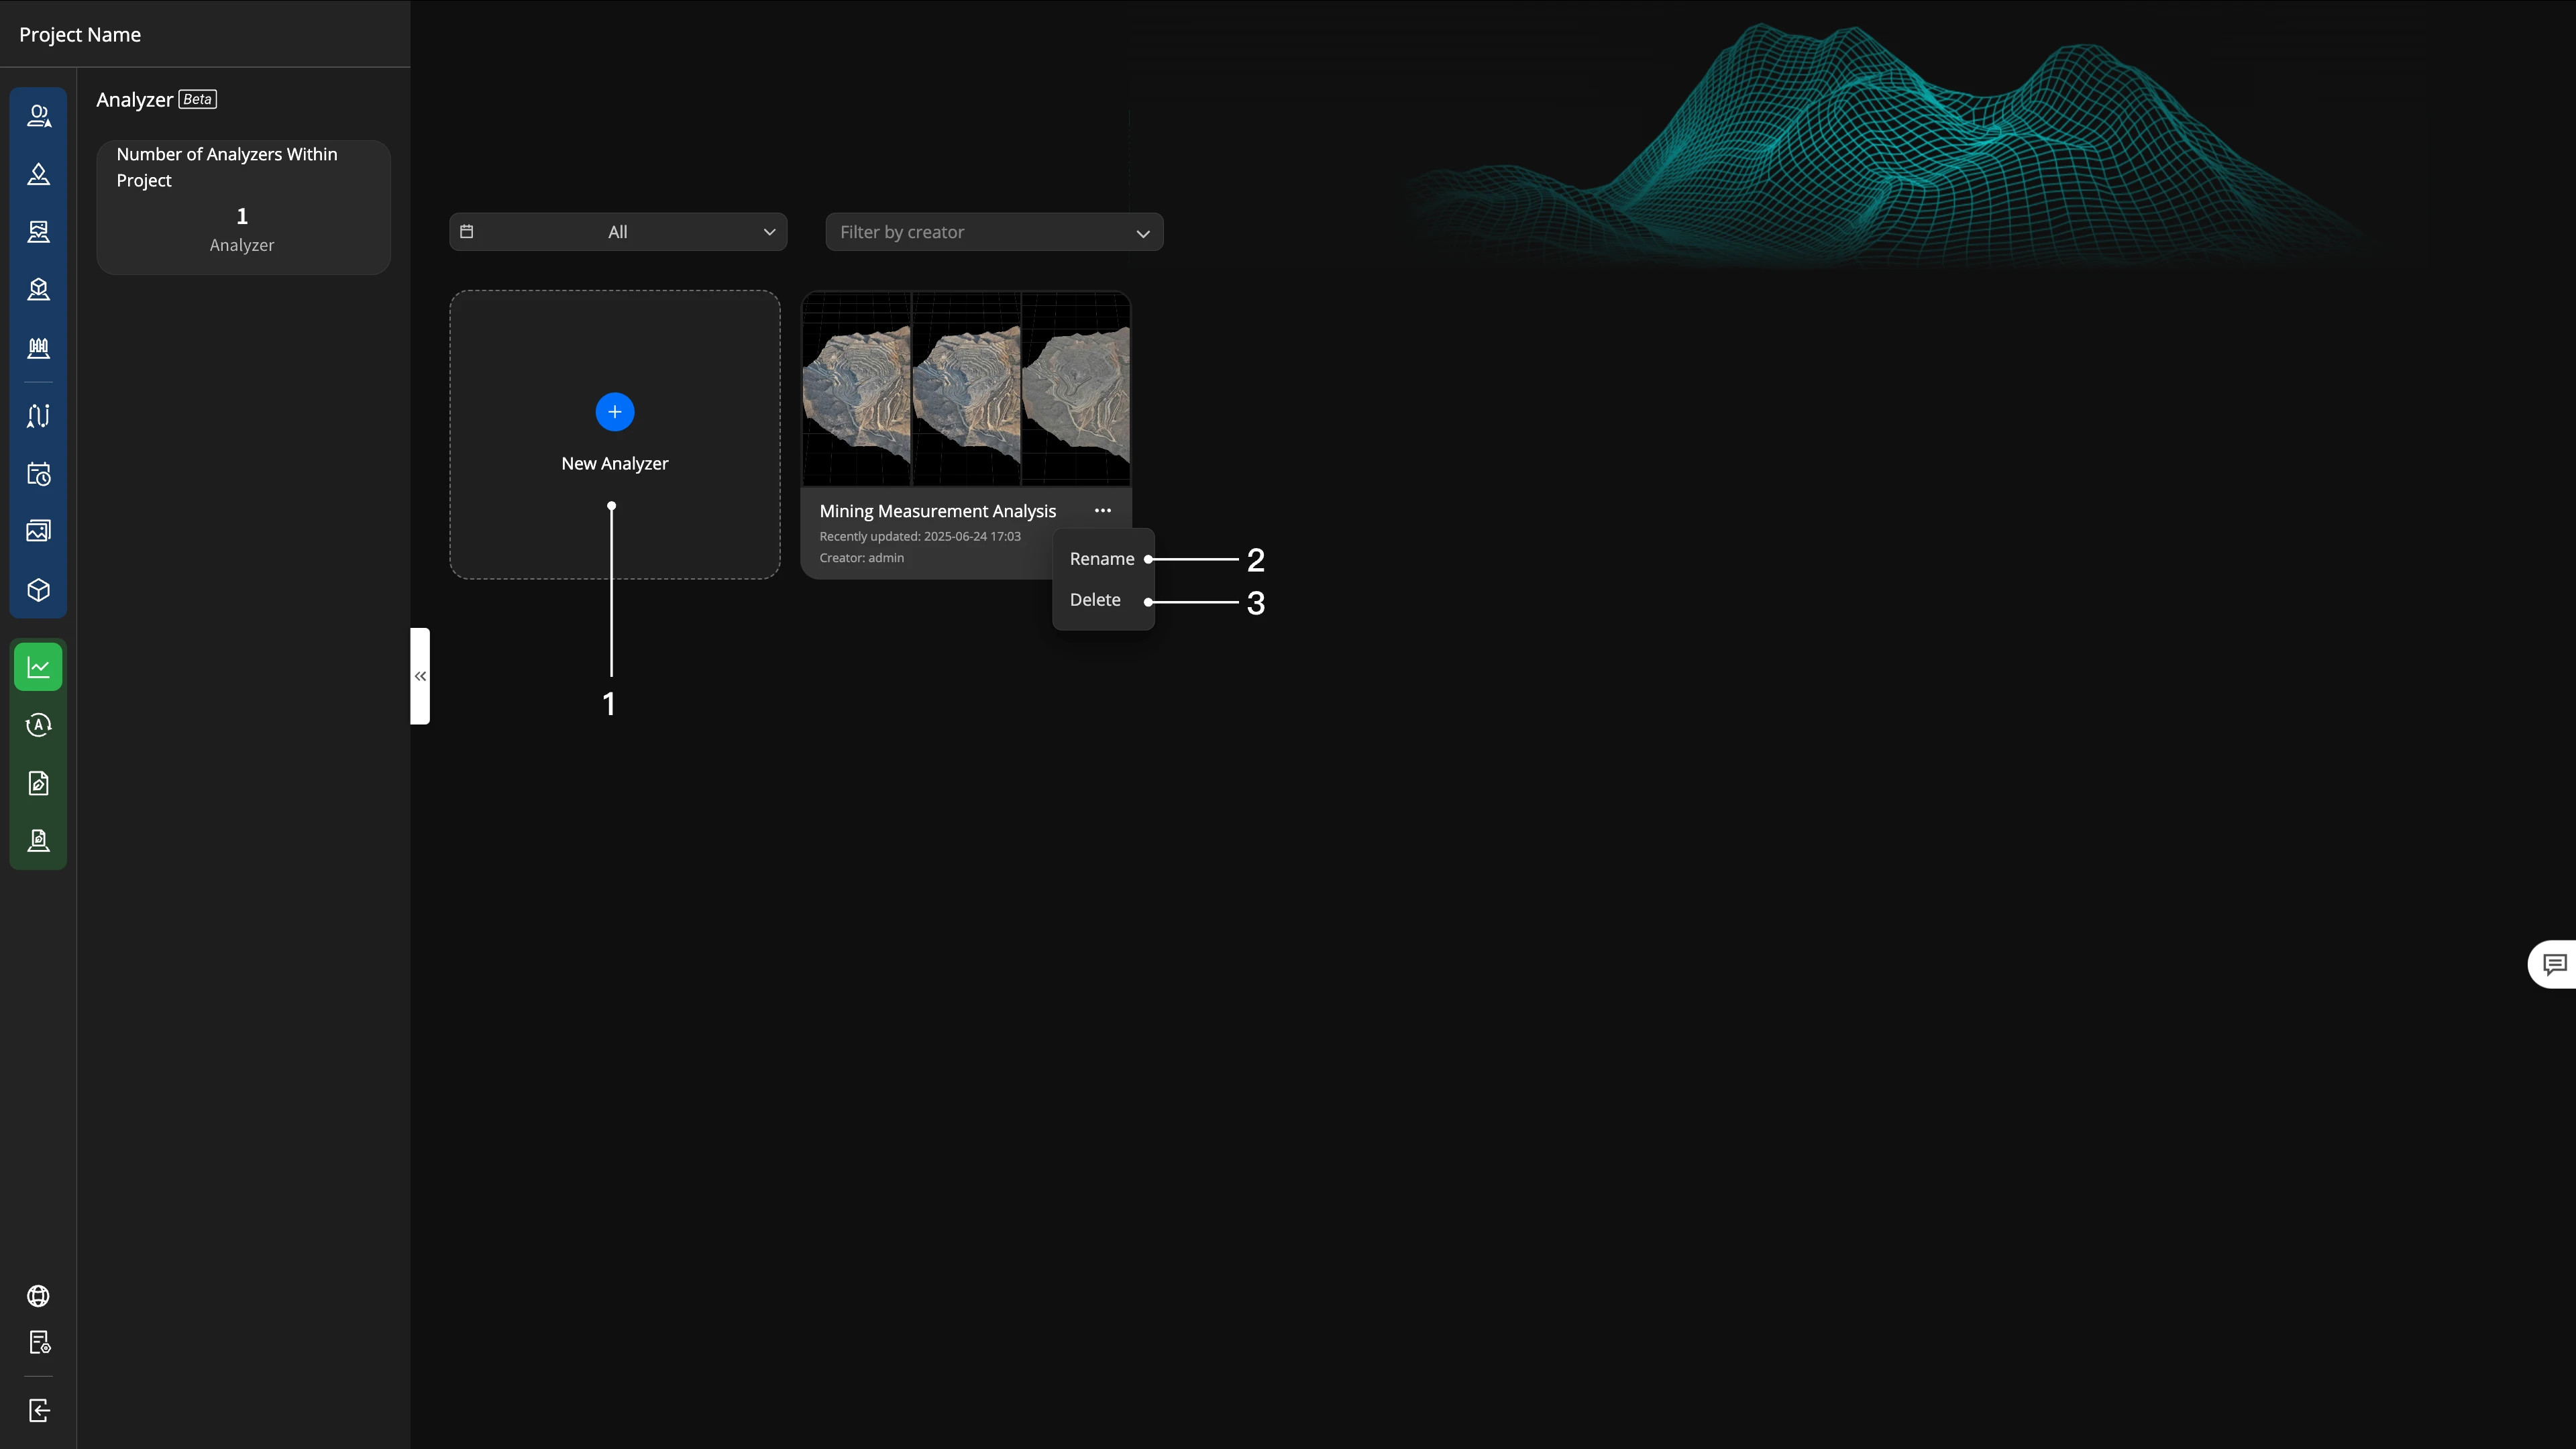
Task: Click the Number of Analyzers Within Project card
Action: [x=243, y=207]
